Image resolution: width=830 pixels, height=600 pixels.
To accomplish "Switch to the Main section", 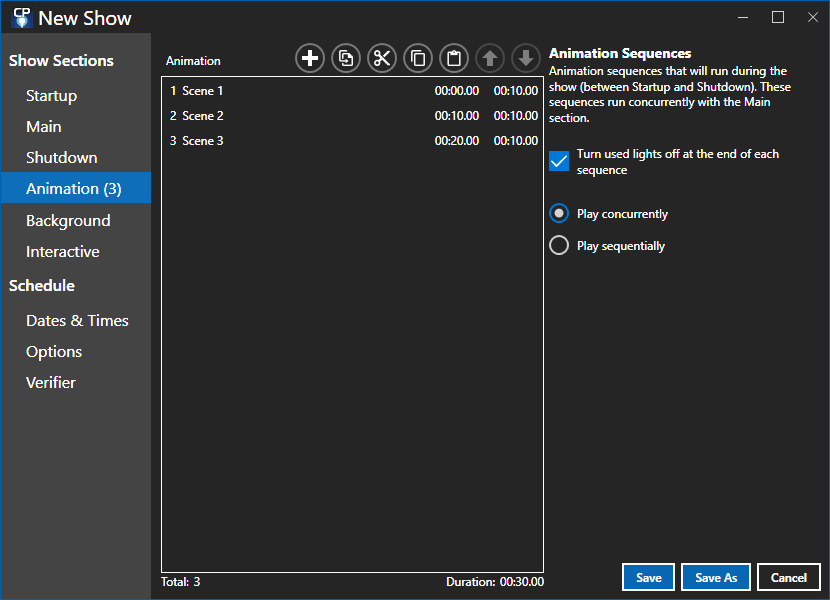I will tap(76, 127).
